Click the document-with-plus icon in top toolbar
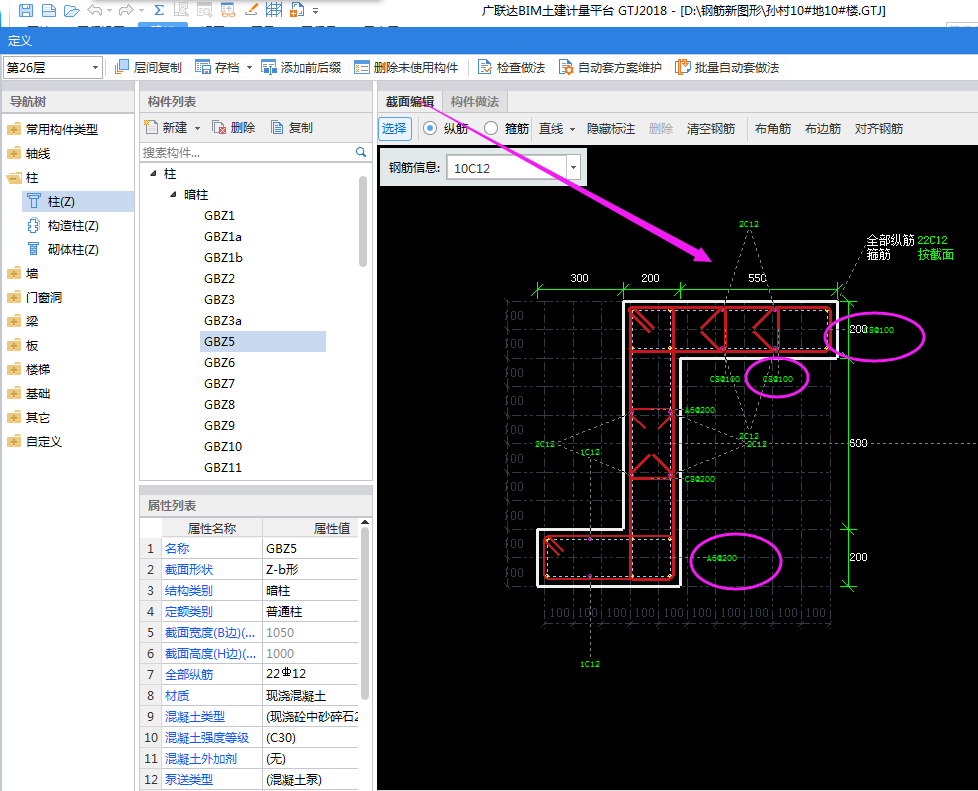 [298, 10]
